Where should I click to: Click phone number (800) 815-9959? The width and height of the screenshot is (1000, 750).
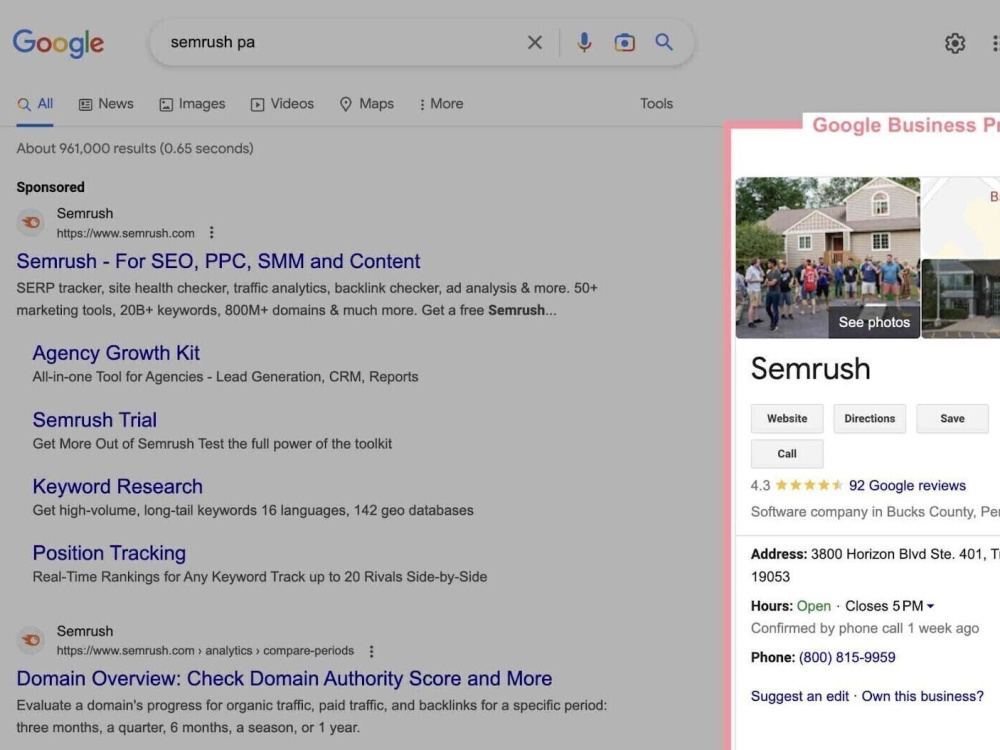847,658
